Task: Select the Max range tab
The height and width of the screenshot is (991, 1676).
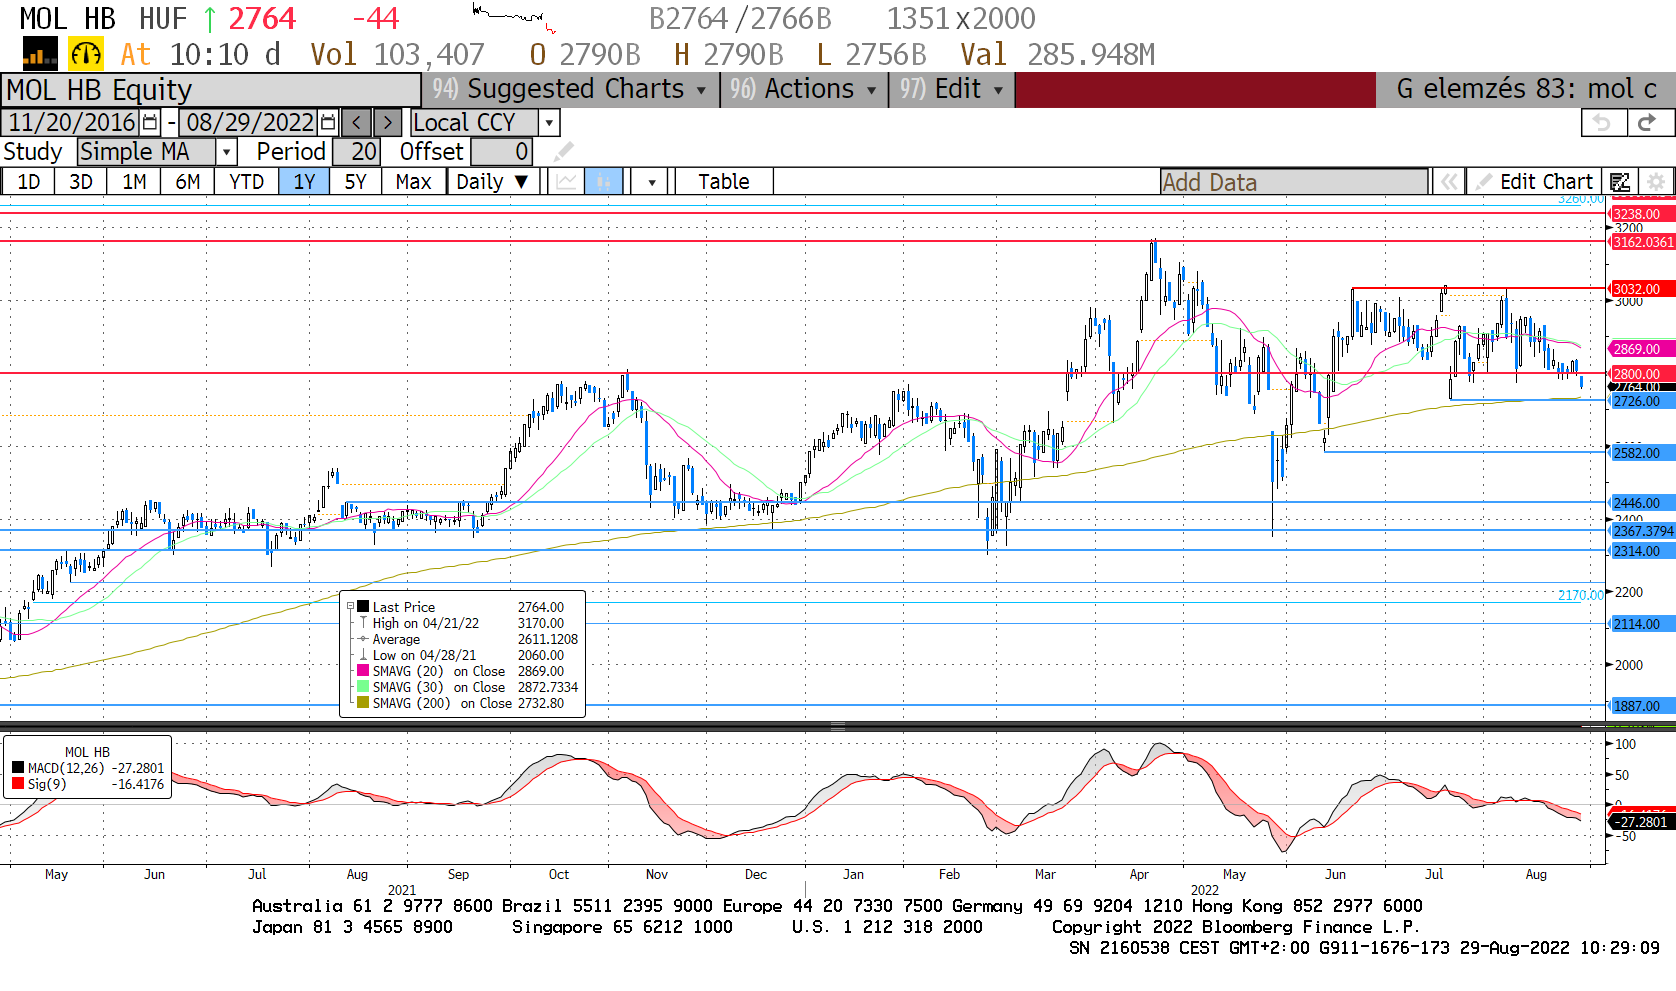Action: coord(413,181)
